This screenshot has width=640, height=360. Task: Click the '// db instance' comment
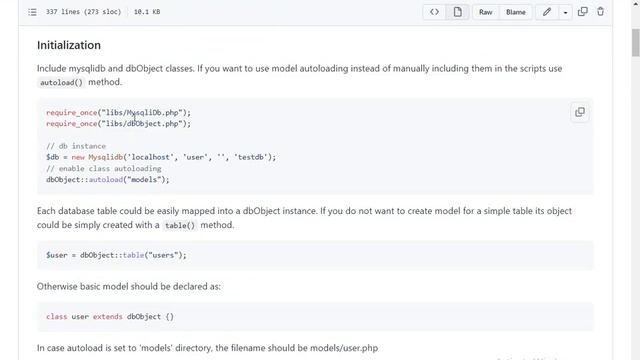pos(76,146)
